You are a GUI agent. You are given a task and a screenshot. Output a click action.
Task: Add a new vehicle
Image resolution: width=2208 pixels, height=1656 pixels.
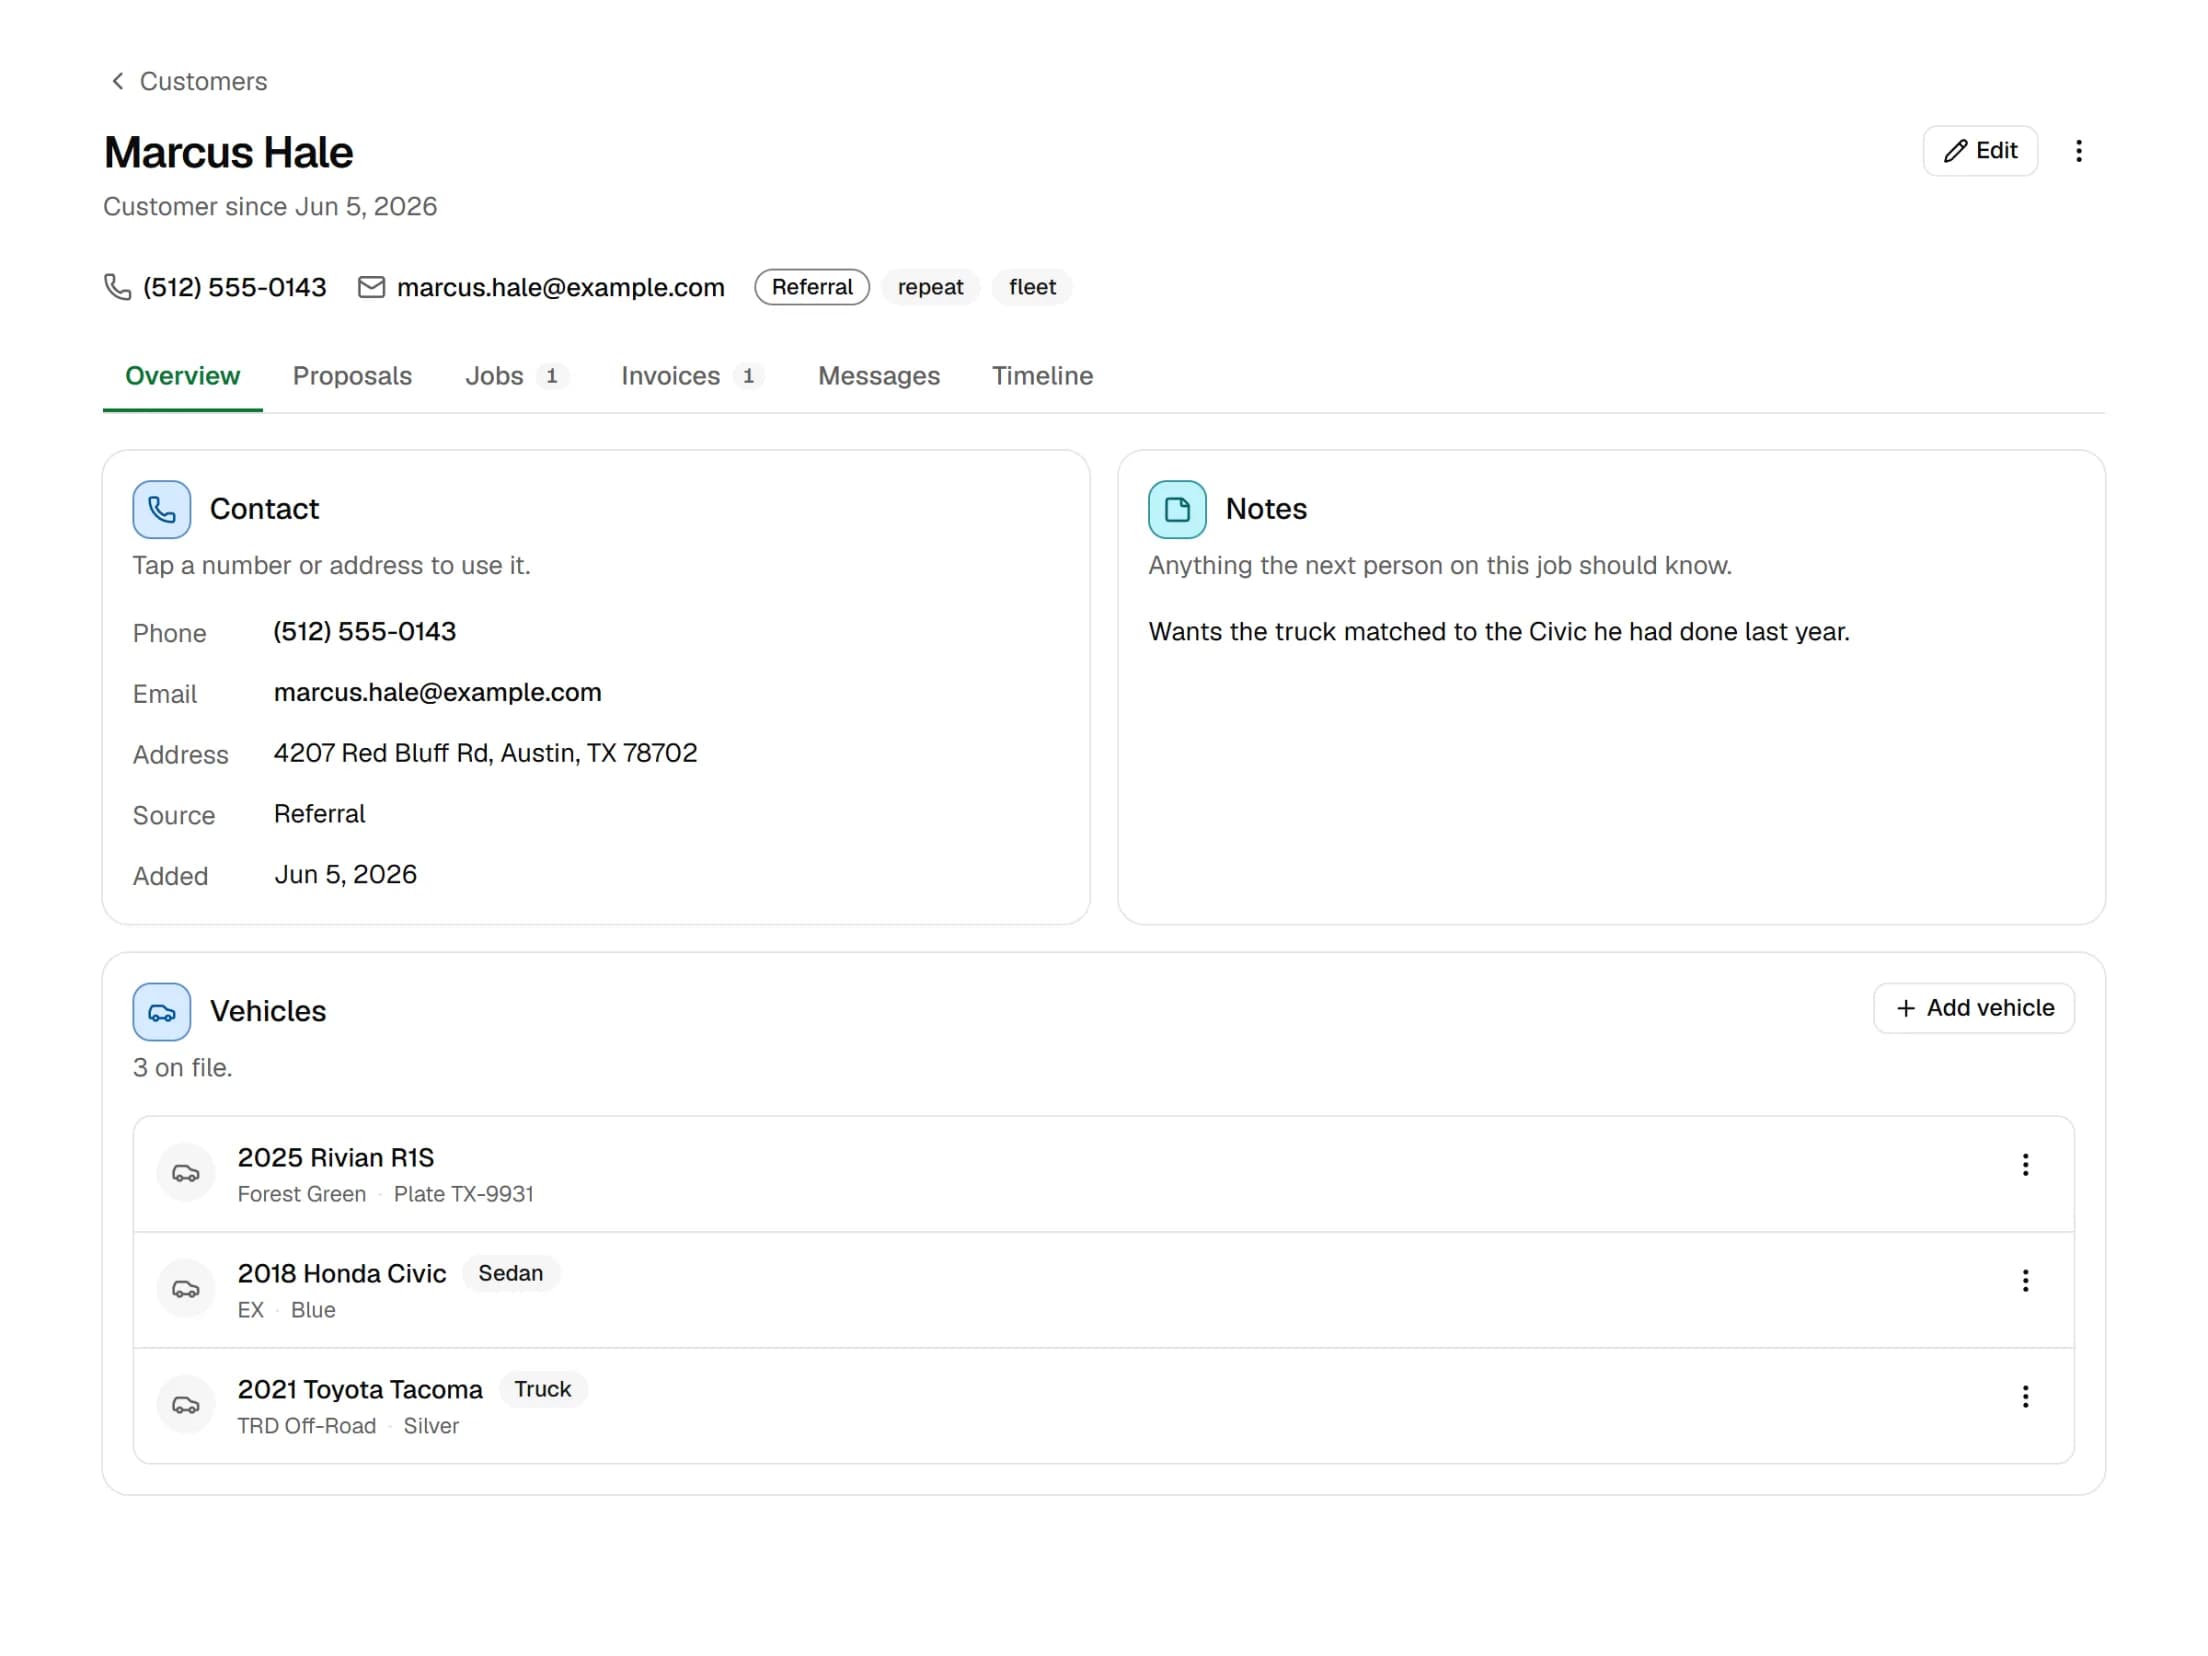pos(1973,1008)
